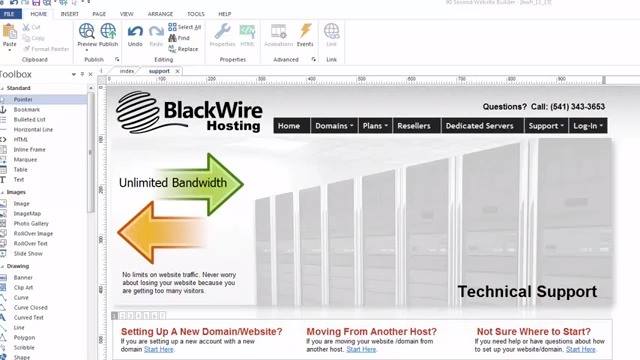The width and height of the screenshot is (640, 360).
Task: Switch to the index page tab
Action: 127,71
